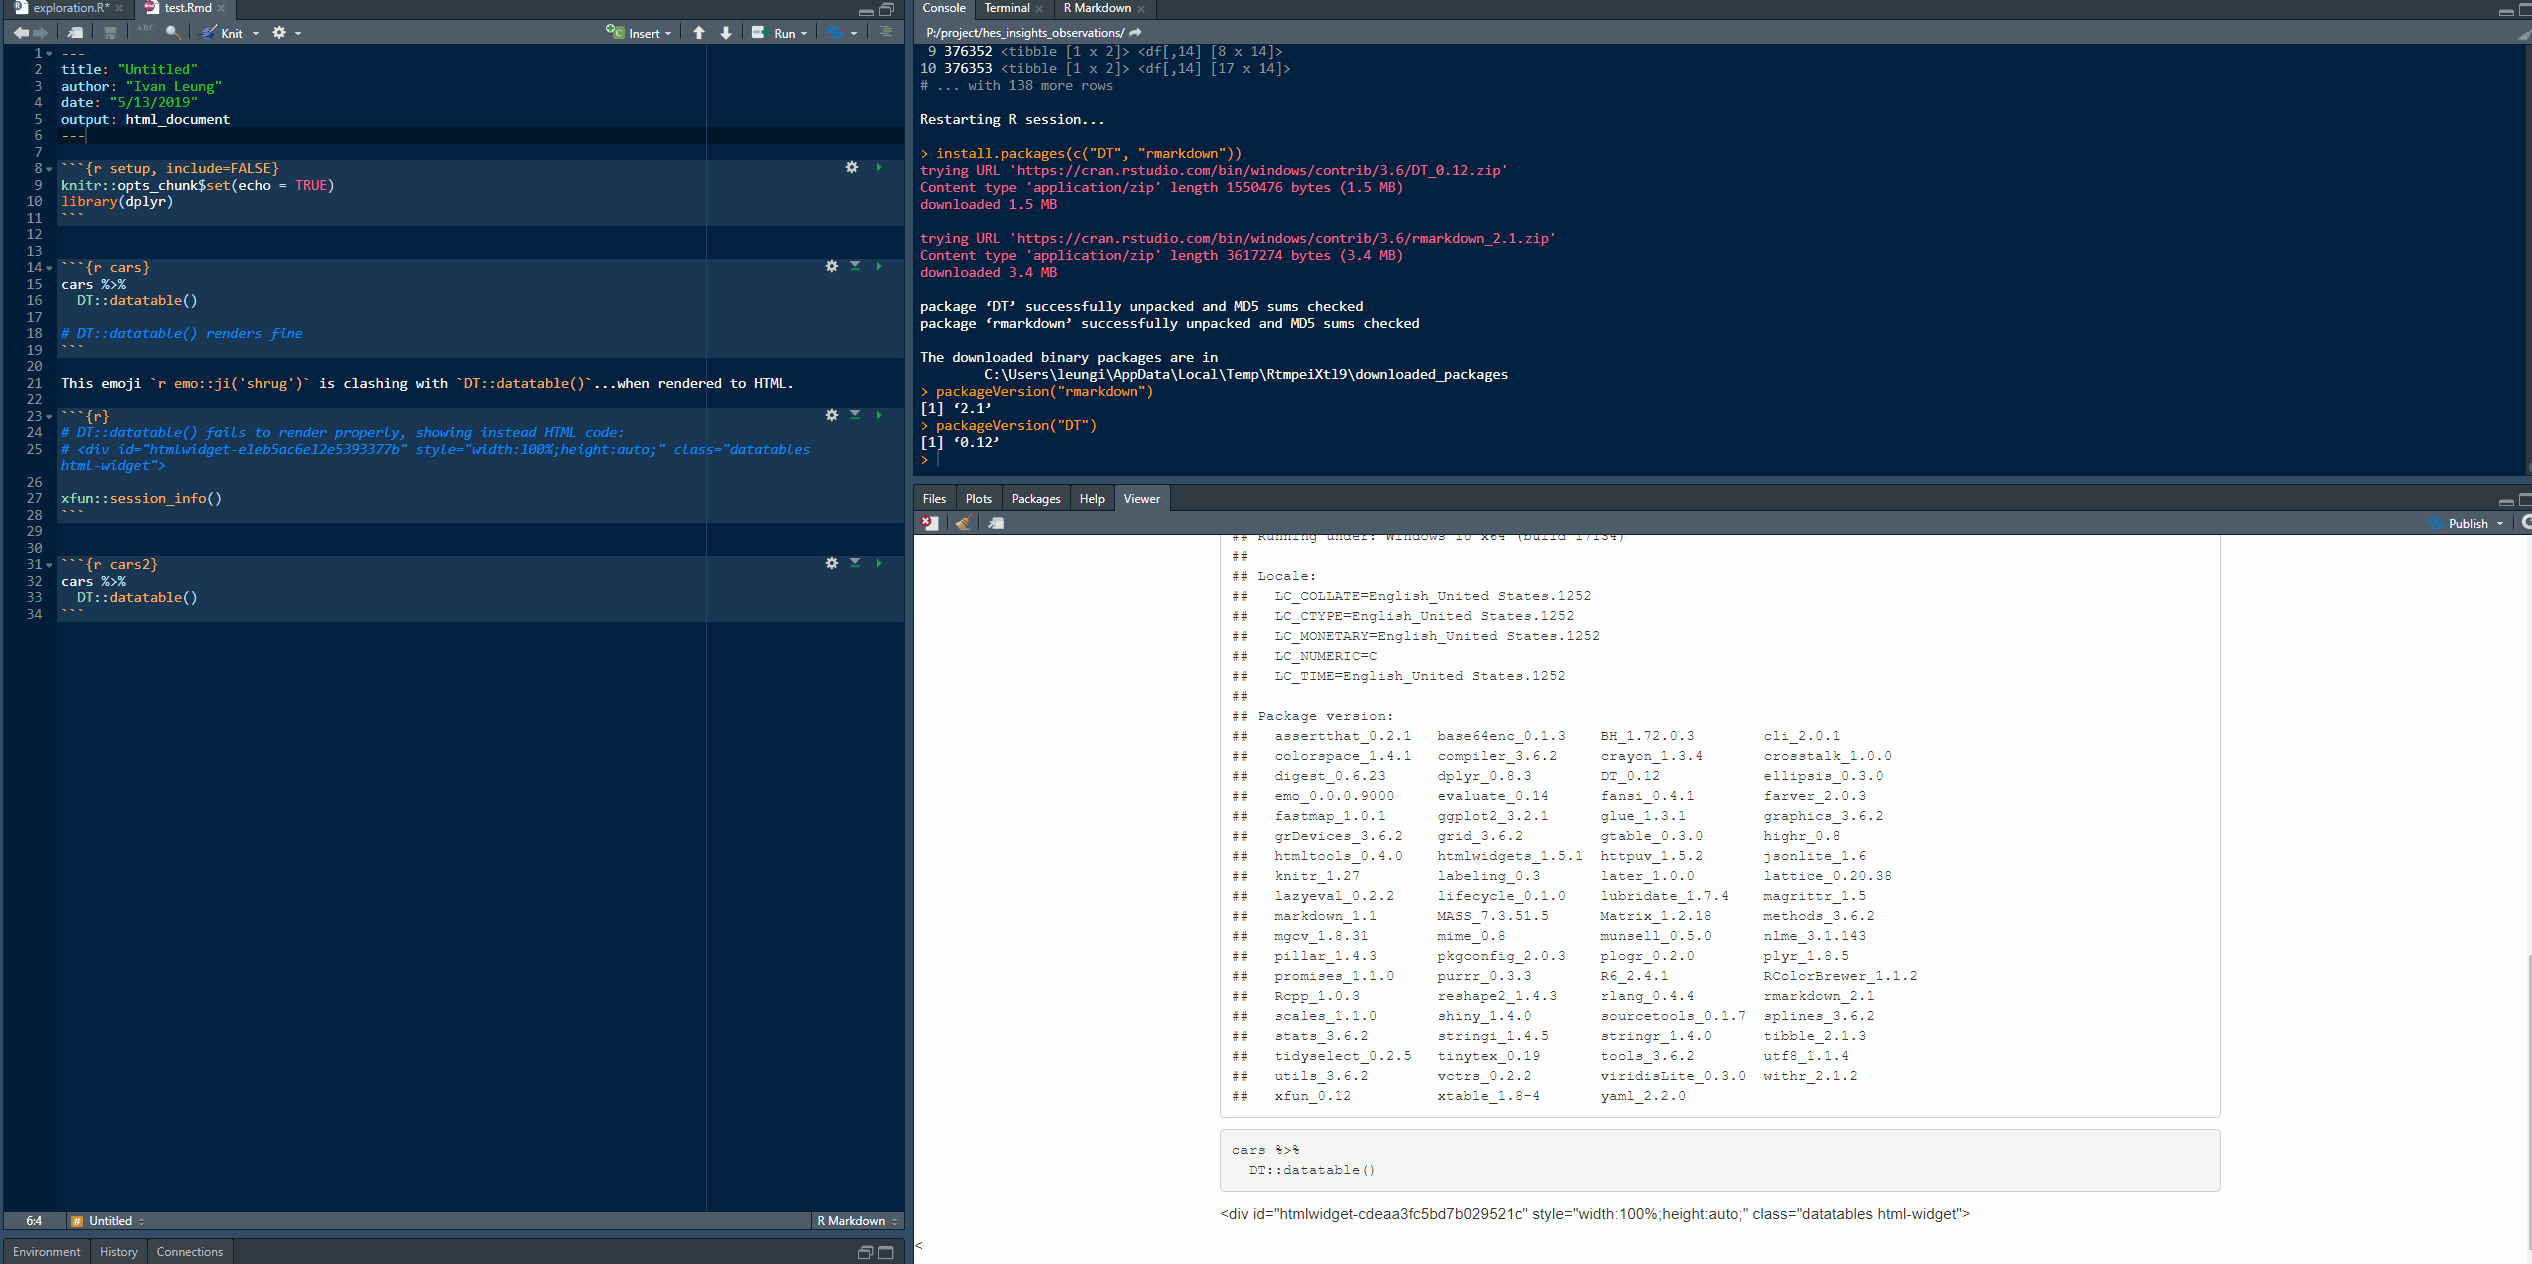
Task: Run the chunk at line 23
Action: click(879, 415)
